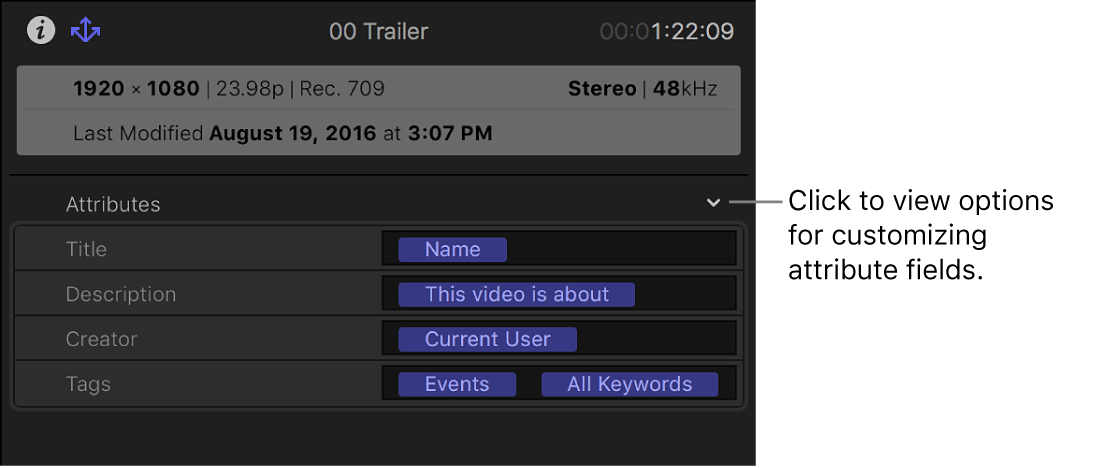
Task: Click the Creator attribute label
Action: click(x=101, y=339)
